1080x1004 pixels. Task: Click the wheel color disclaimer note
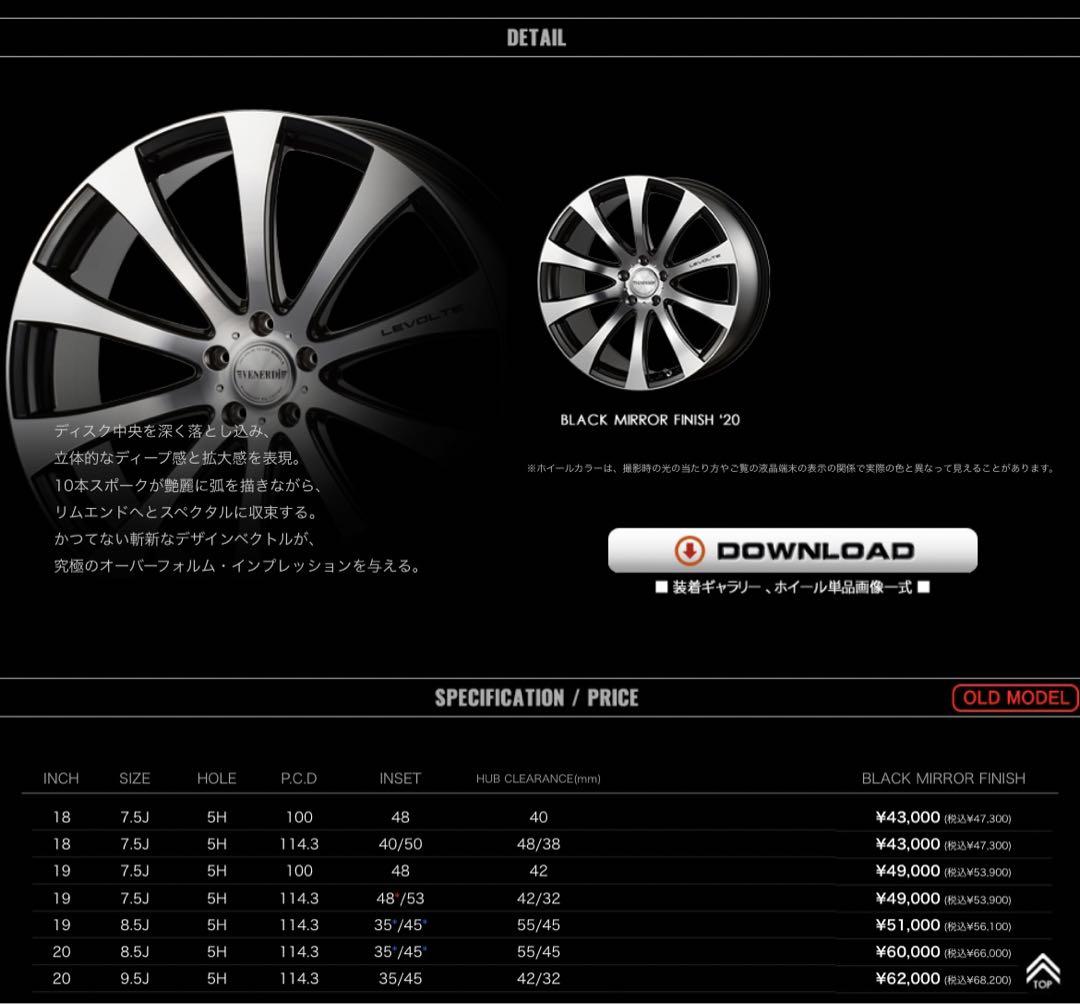point(791,468)
